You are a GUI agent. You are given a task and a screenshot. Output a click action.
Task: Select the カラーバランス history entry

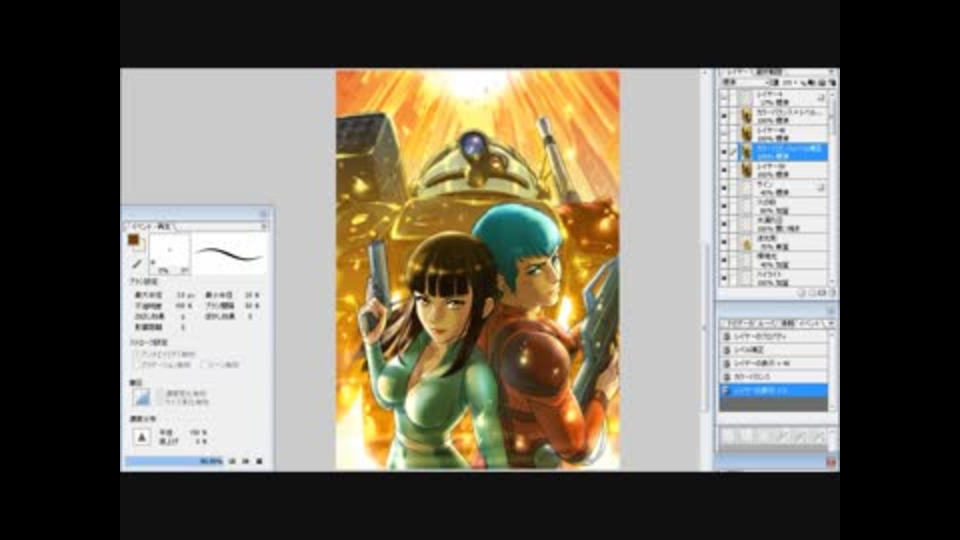774,377
